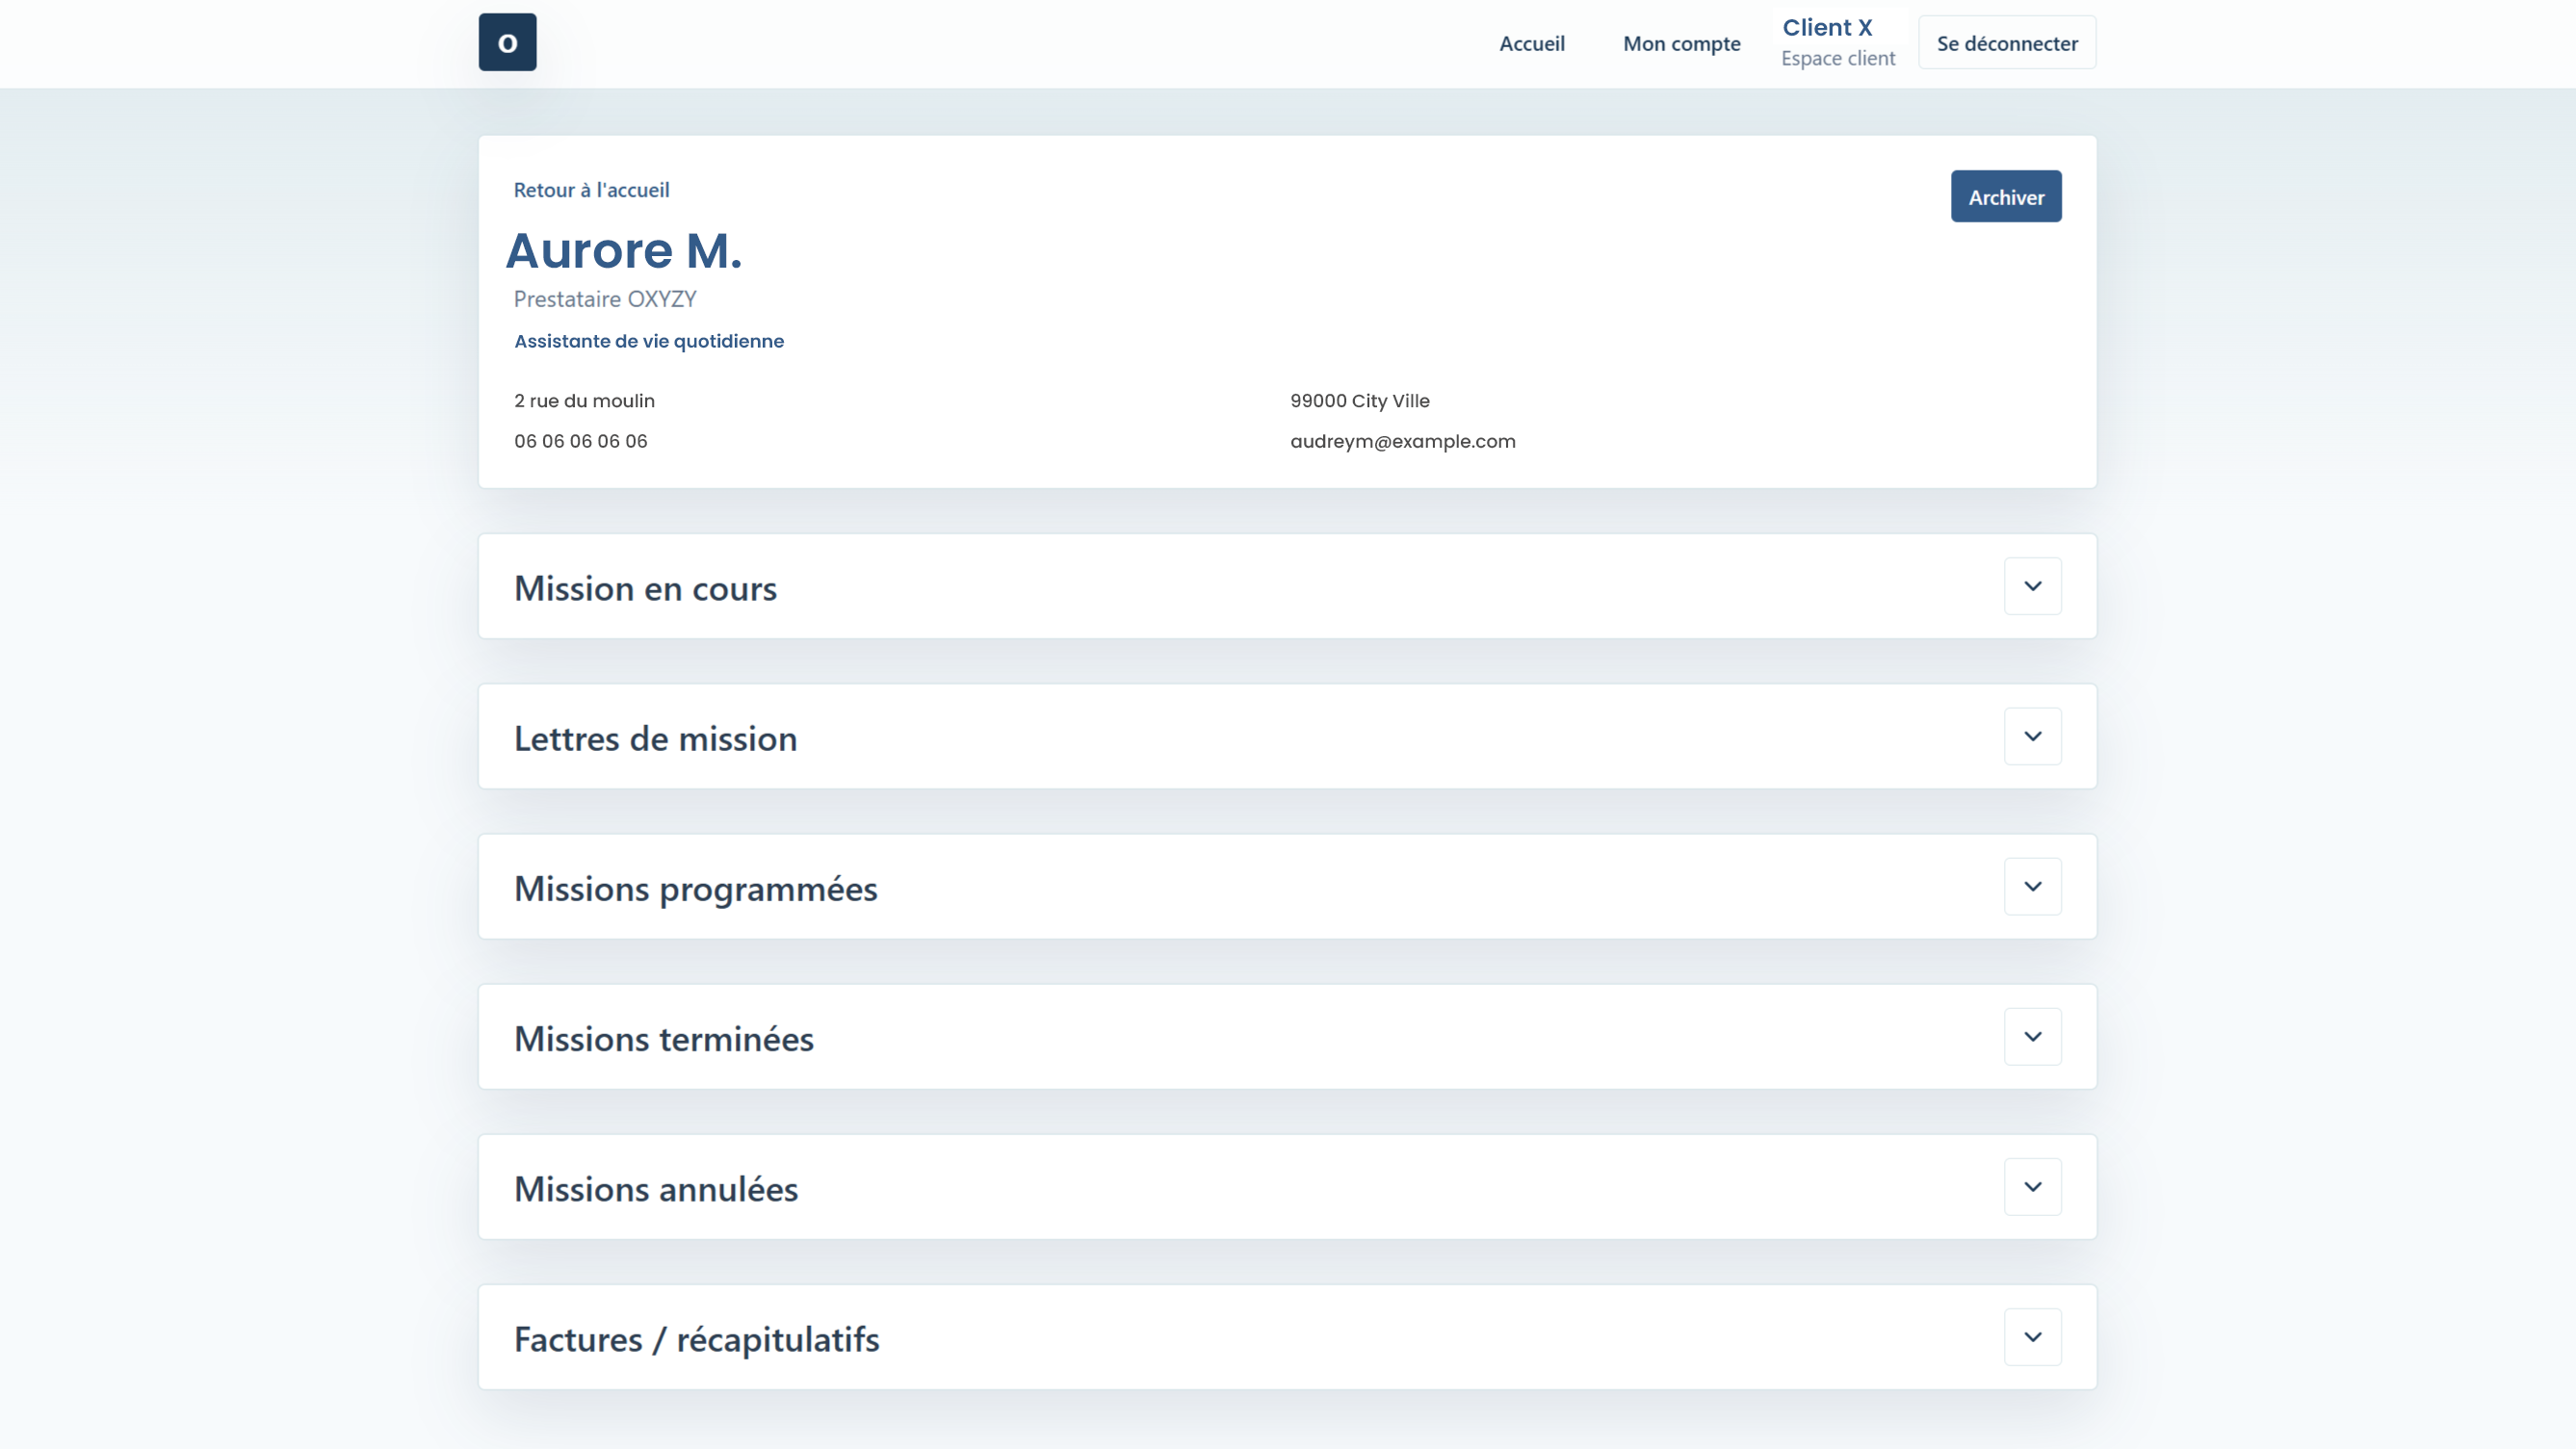This screenshot has height=1449, width=2576.
Task: Expand Missions terminées with its chevron
Action: (2032, 1036)
